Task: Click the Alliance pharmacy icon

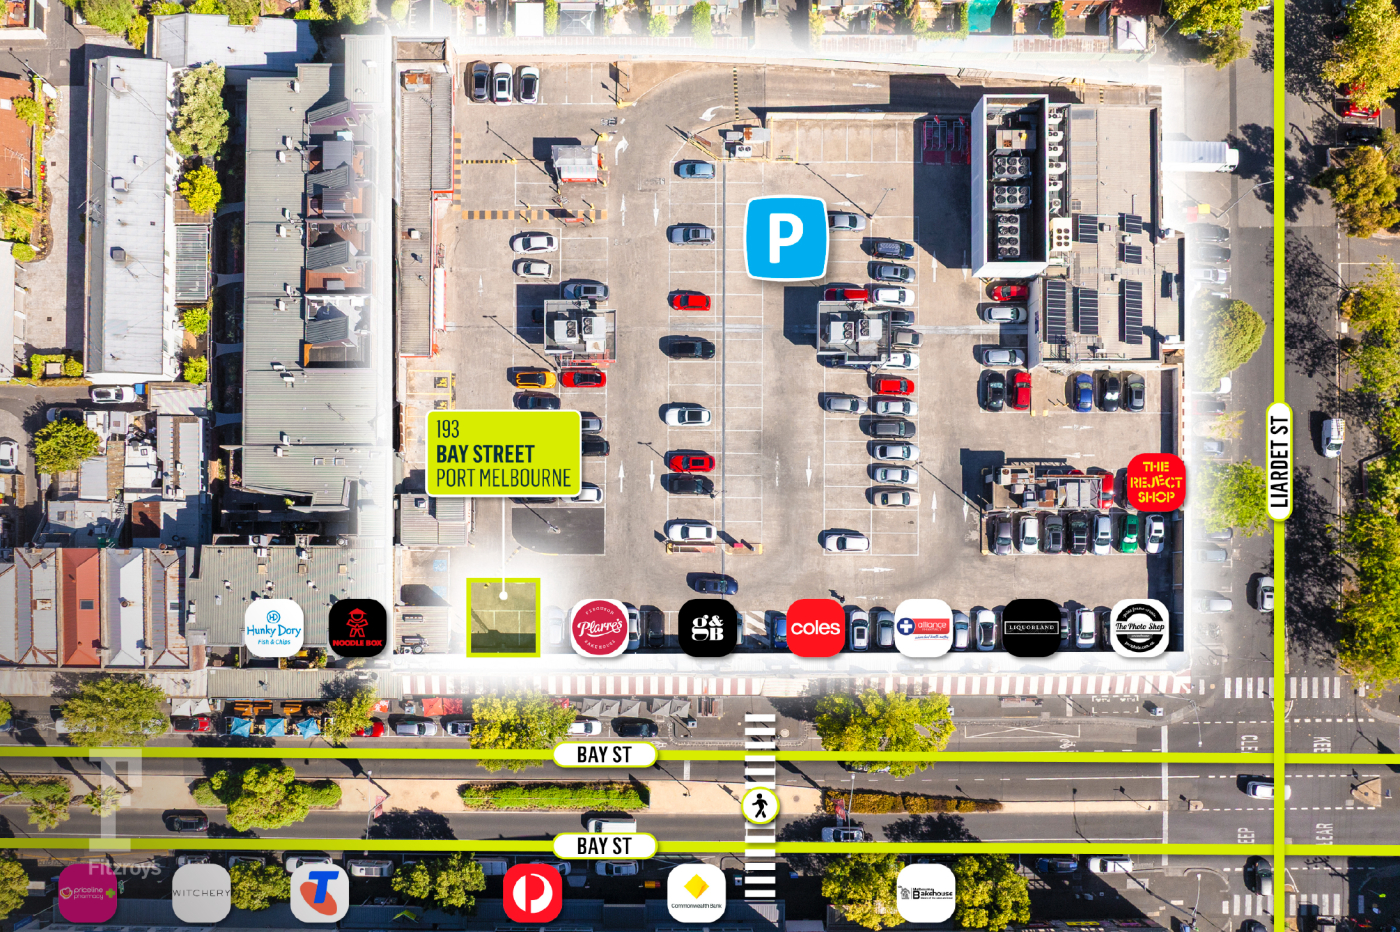Action: (x=923, y=628)
